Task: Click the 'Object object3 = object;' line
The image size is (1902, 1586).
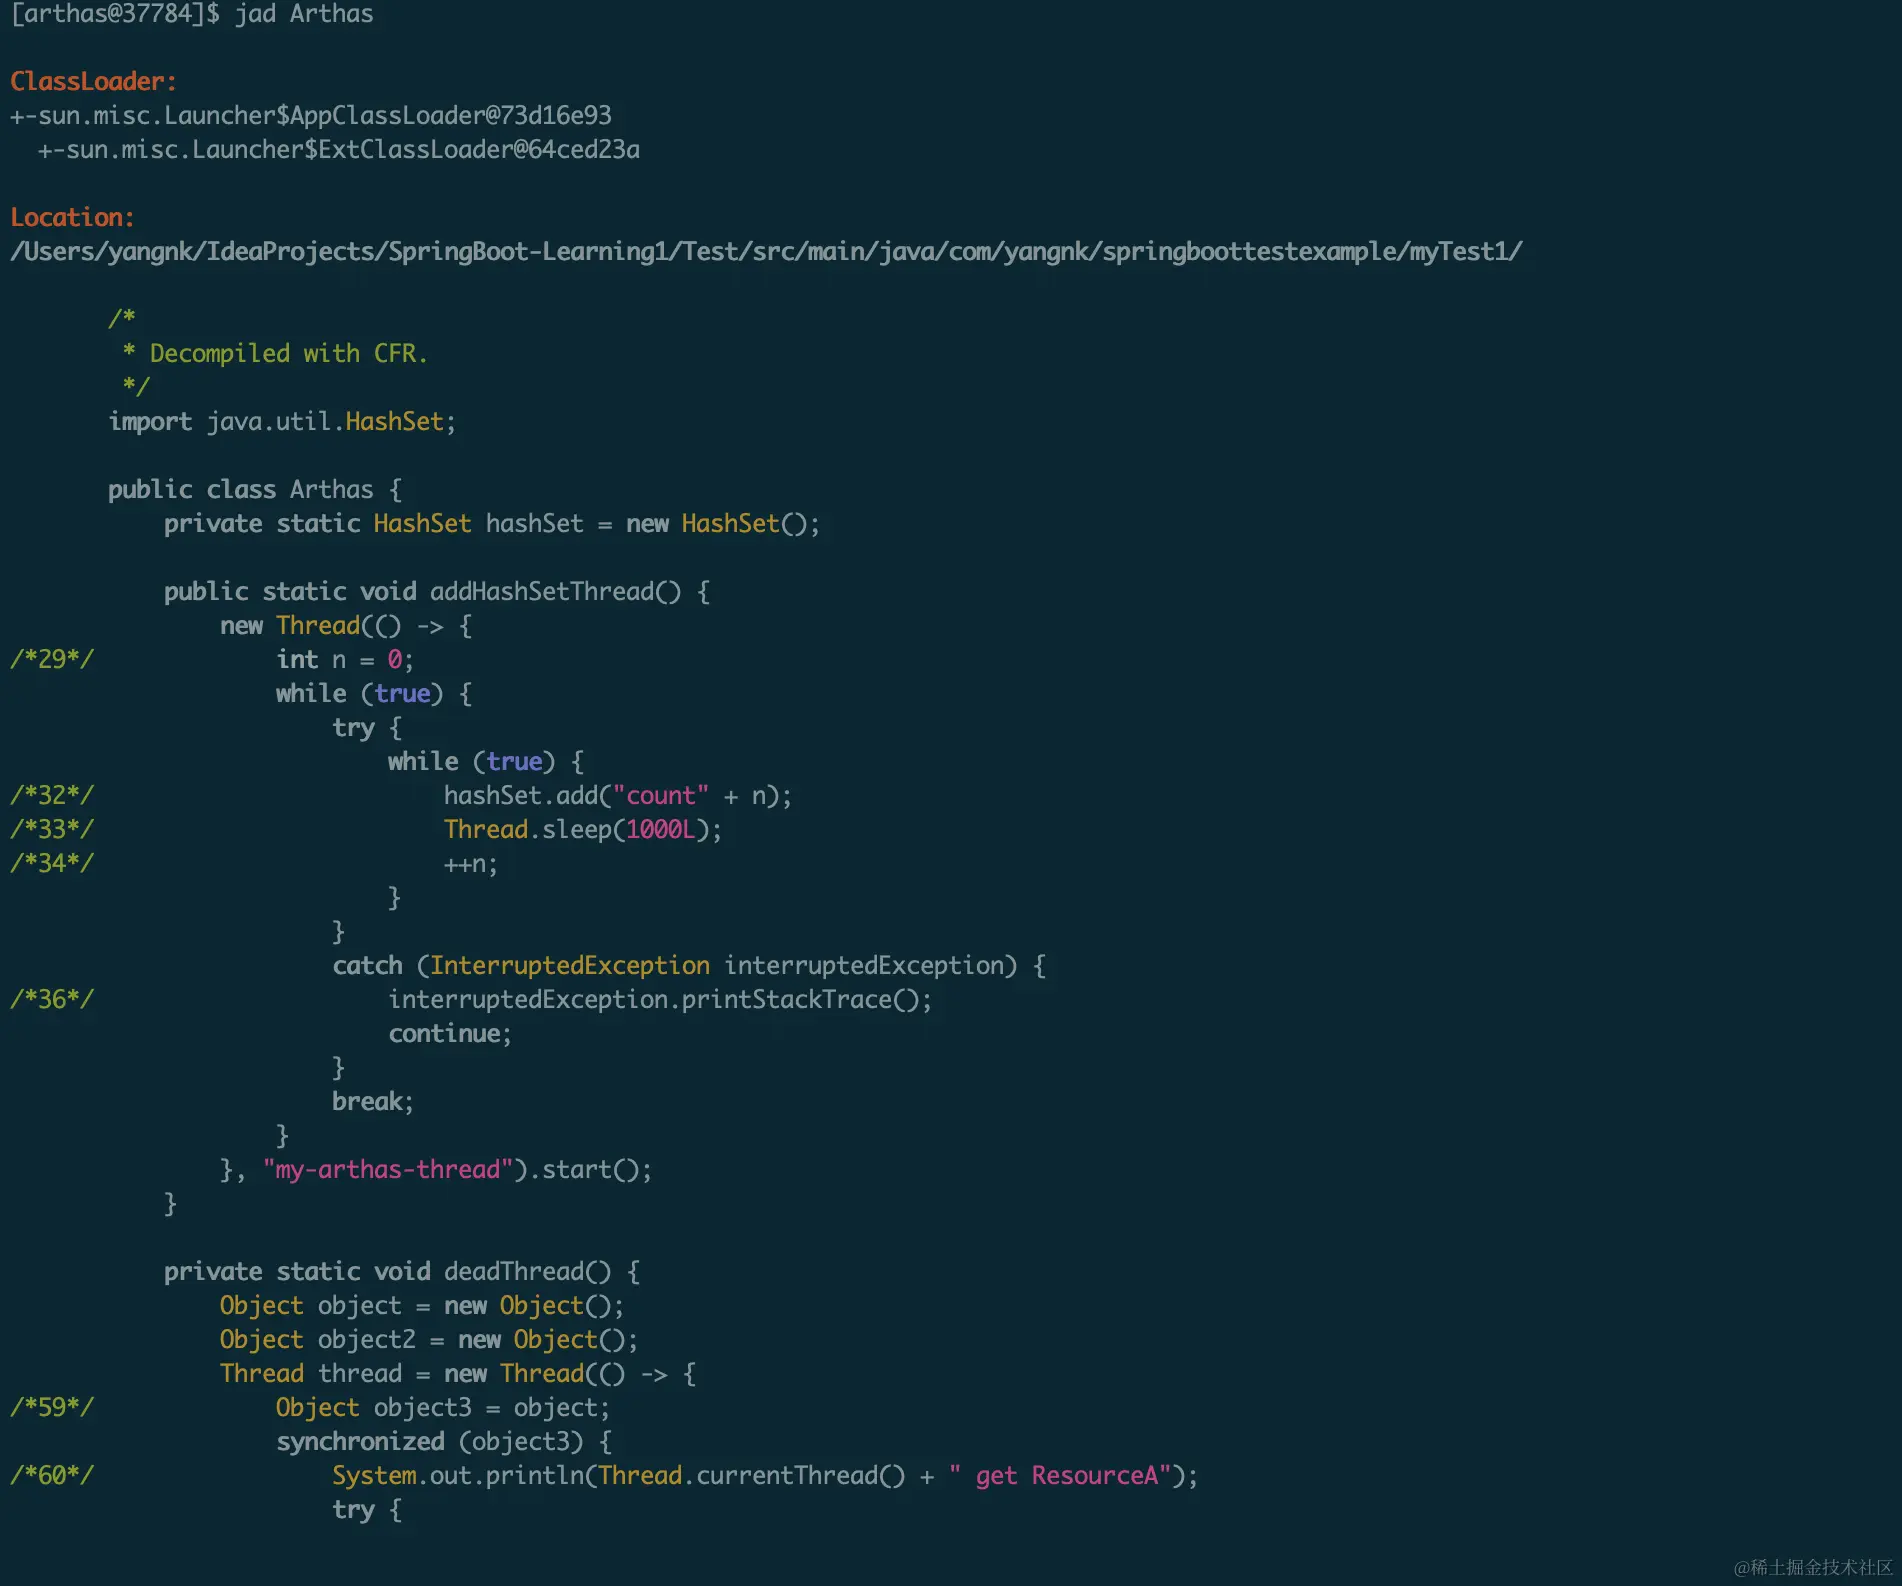Action: click(443, 1407)
